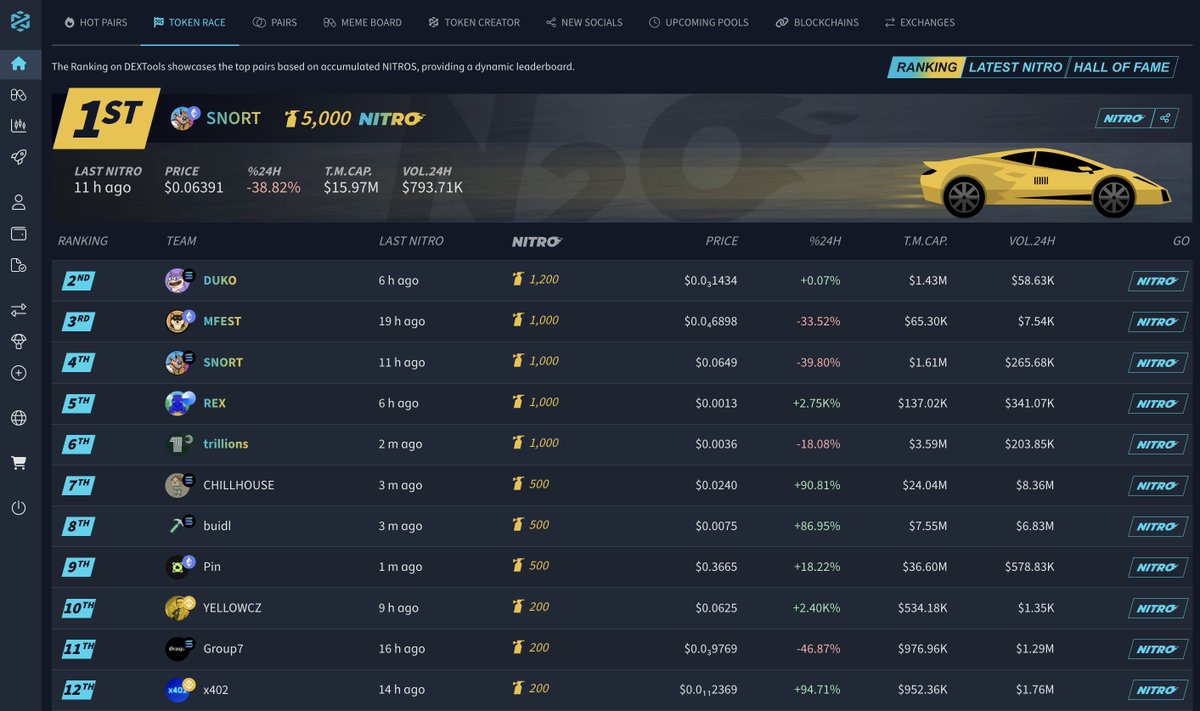This screenshot has height=711, width=1200.
Task: Click the globe icon in sidebar
Action: (x=18, y=418)
